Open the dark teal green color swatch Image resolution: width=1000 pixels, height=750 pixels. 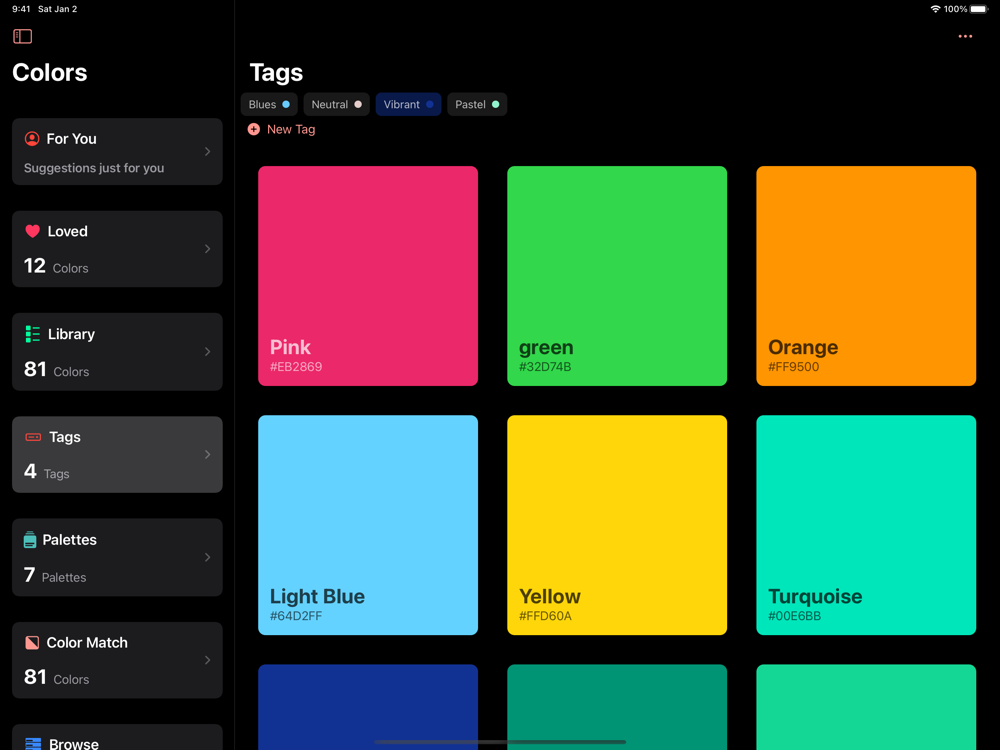point(617,707)
